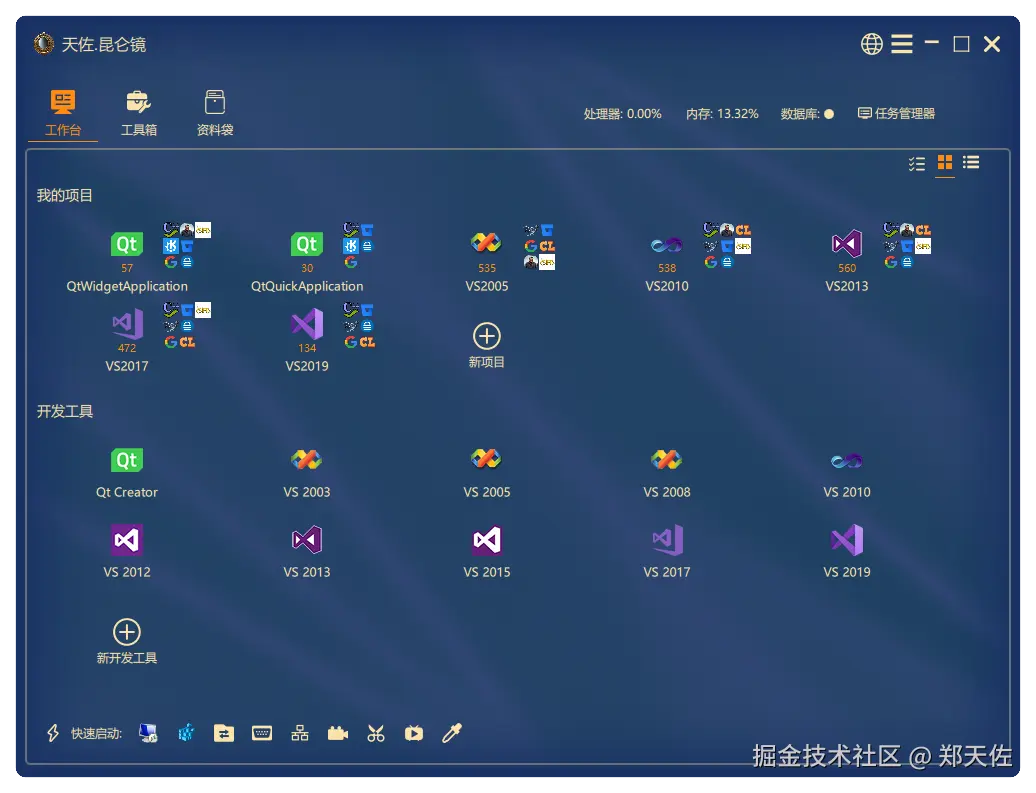
Task: Open the VS2010 project under 我的项目
Action: coord(667,261)
